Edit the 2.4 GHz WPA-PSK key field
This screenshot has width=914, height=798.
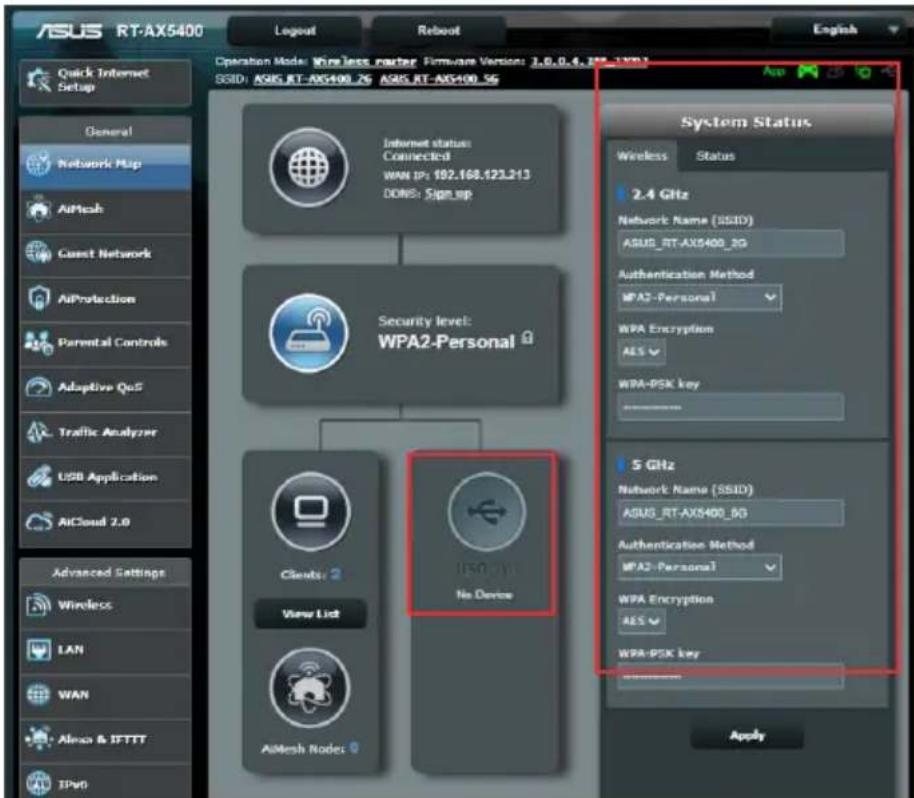731,407
